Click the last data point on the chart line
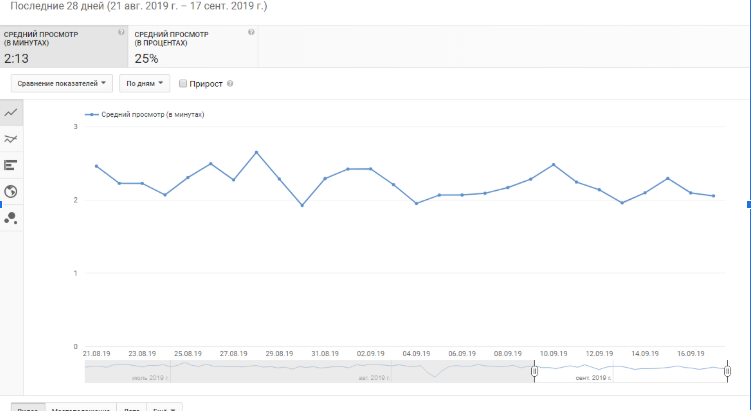Screen dimensions: 751x411 pos(714,196)
